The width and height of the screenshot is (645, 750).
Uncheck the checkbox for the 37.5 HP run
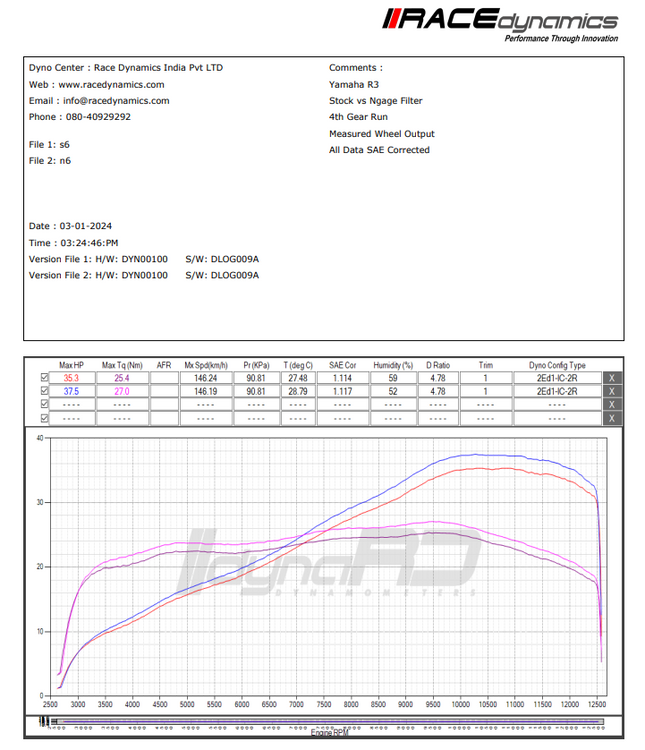click(44, 391)
